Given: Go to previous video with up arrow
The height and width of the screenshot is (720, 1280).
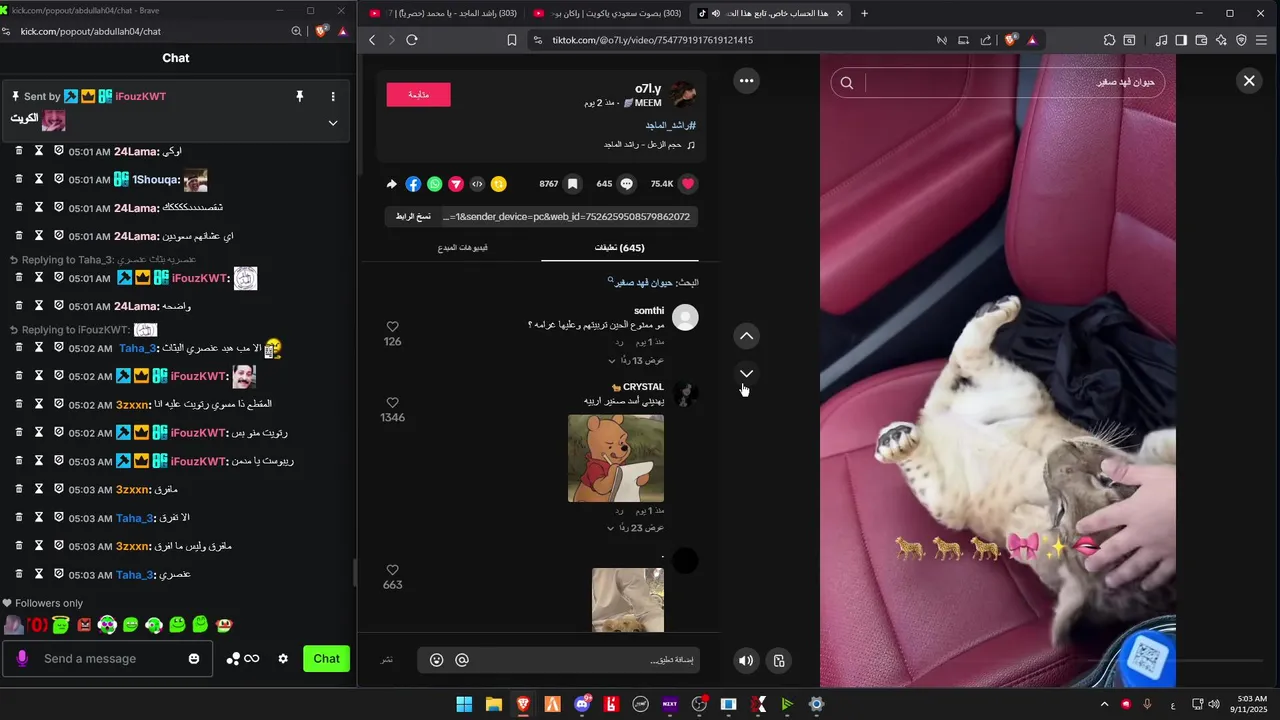Looking at the screenshot, I should point(746,336).
